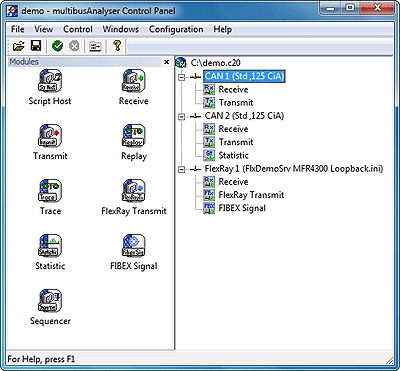Close the Modules panel
This screenshot has width=400, height=371.
[x=166, y=62]
